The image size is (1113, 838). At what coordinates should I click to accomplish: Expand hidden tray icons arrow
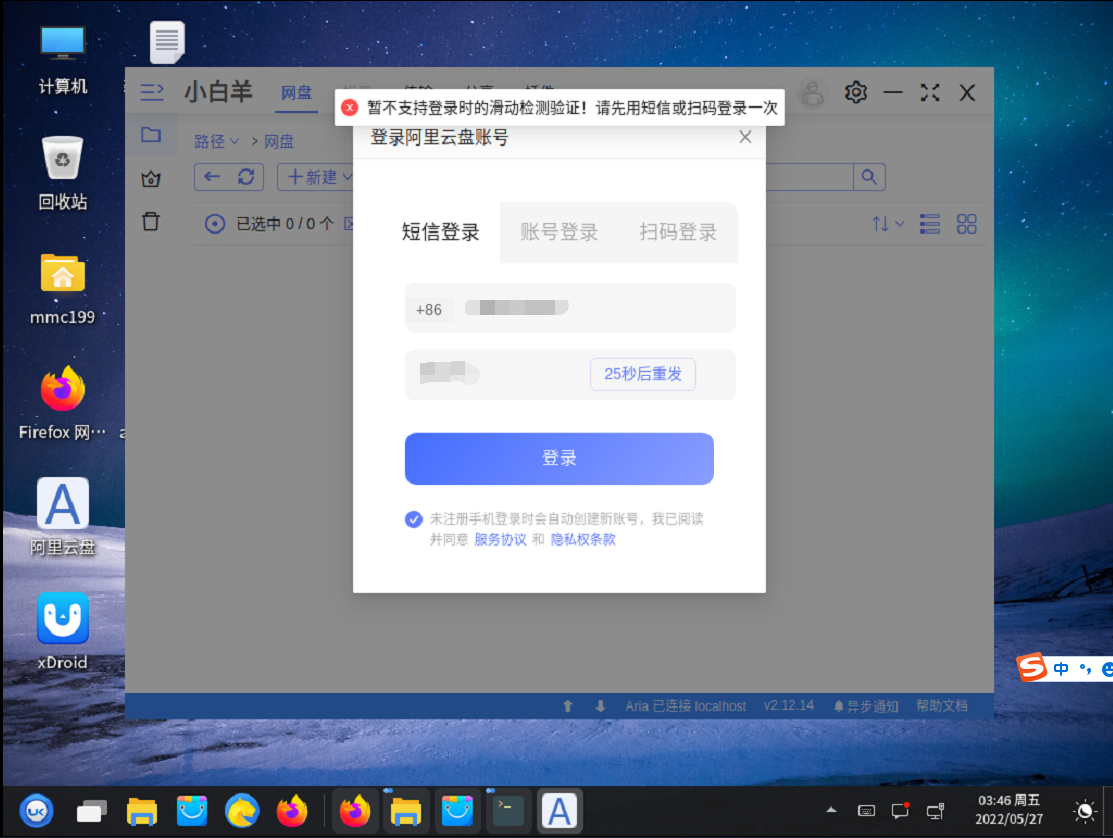pyautogui.click(x=831, y=810)
